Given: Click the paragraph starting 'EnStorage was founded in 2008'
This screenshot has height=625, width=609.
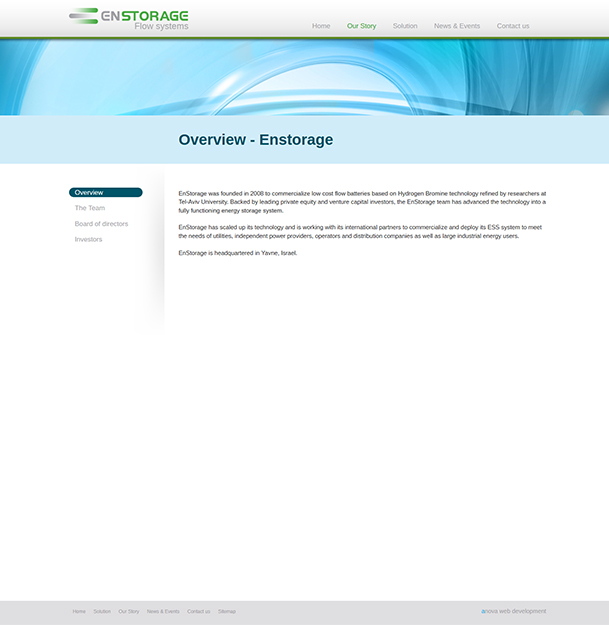Looking at the screenshot, I should 362,202.
